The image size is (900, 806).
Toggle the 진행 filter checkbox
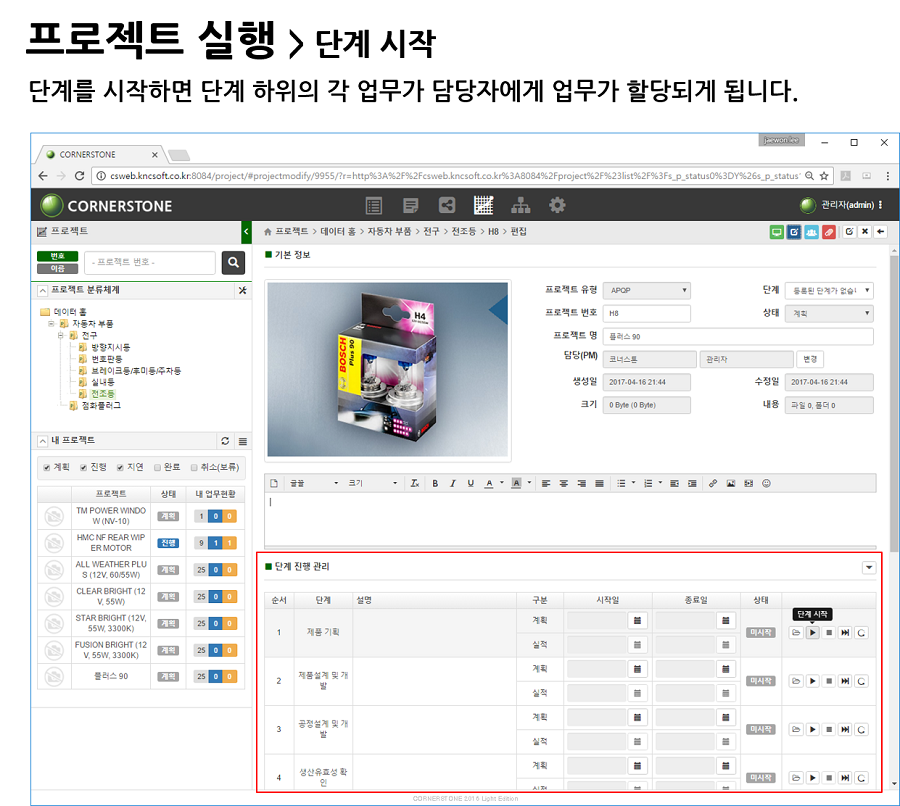coord(83,467)
